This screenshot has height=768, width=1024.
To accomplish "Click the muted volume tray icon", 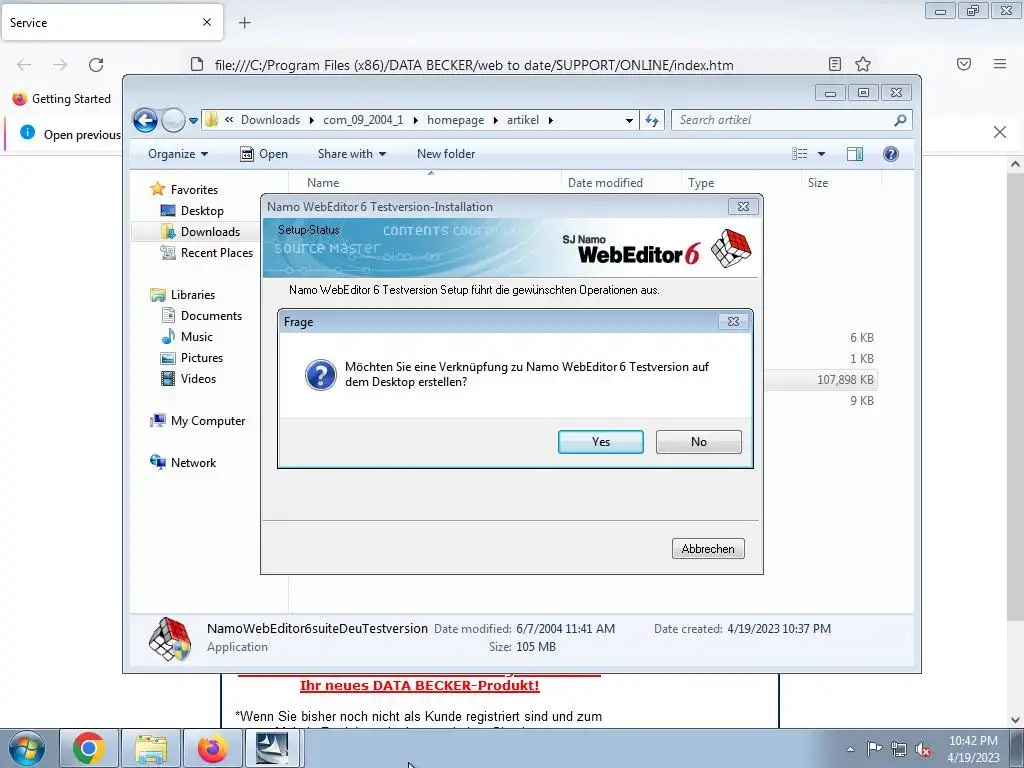I will (x=923, y=749).
